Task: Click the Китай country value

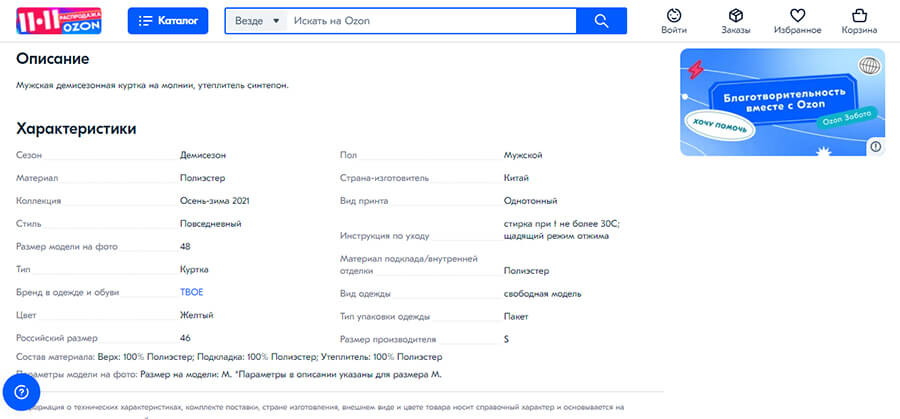Action: [517, 178]
